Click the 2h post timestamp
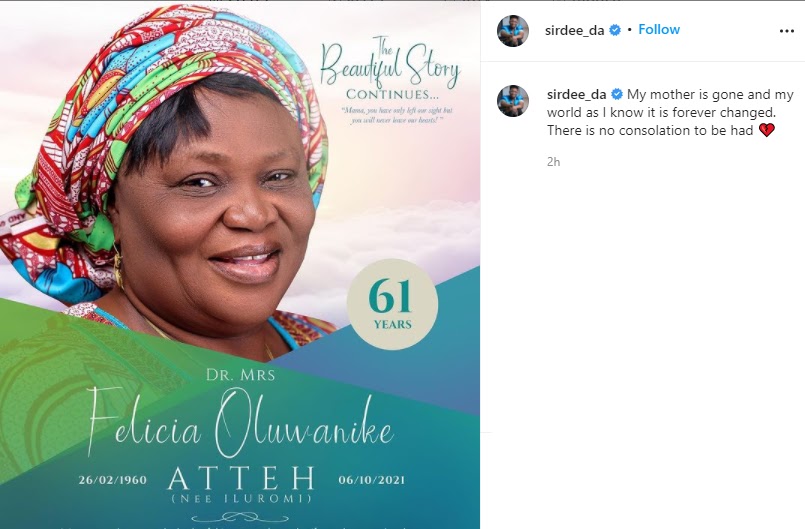This screenshot has width=805, height=529. click(553, 162)
